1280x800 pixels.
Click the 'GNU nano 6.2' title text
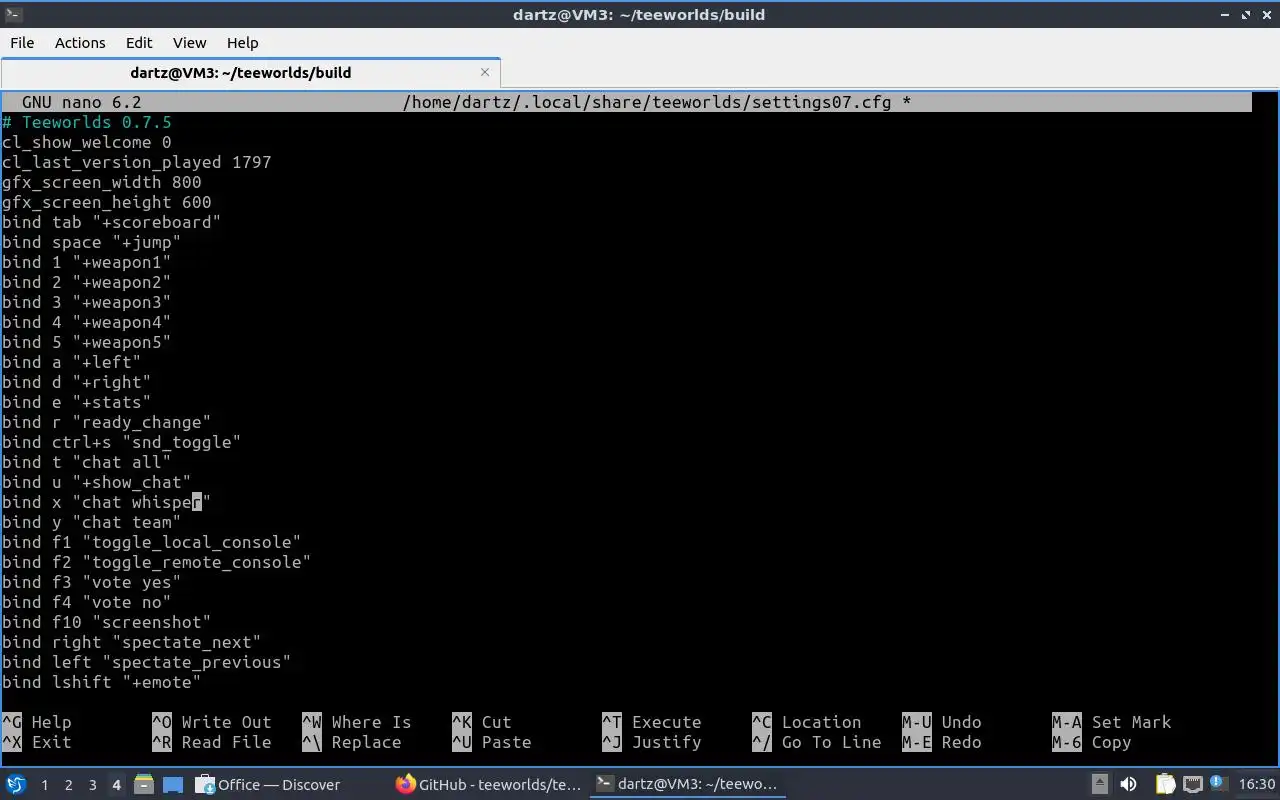click(82, 102)
